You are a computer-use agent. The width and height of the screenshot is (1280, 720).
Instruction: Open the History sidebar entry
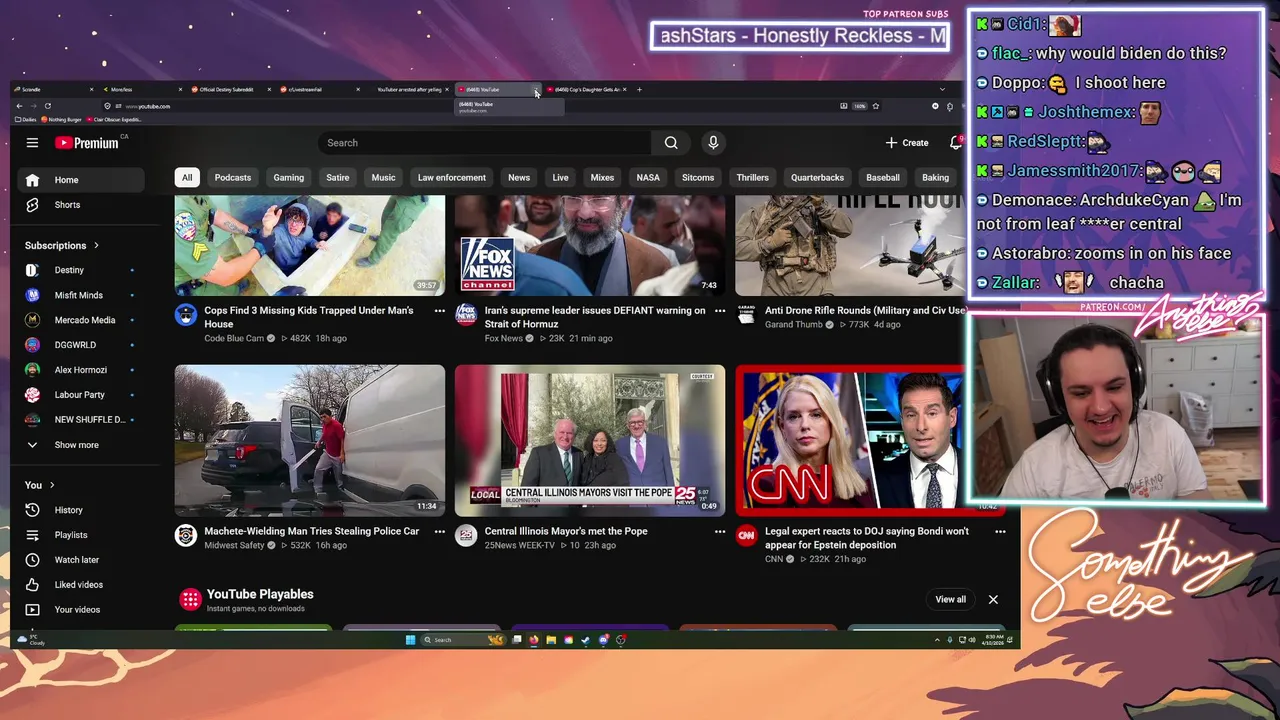pyautogui.click(x=81, y=510)
